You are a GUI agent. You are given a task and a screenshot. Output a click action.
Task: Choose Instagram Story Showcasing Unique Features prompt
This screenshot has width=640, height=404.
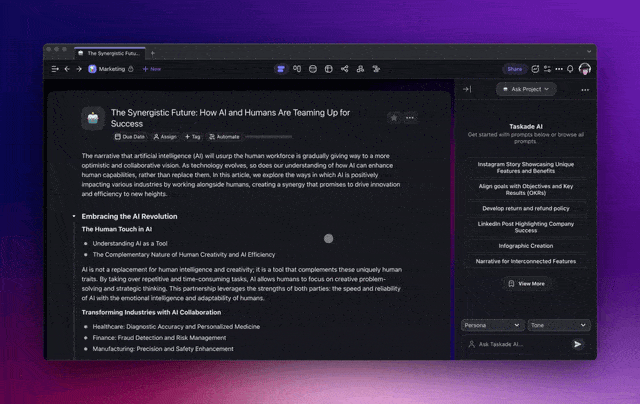point(526,168)
